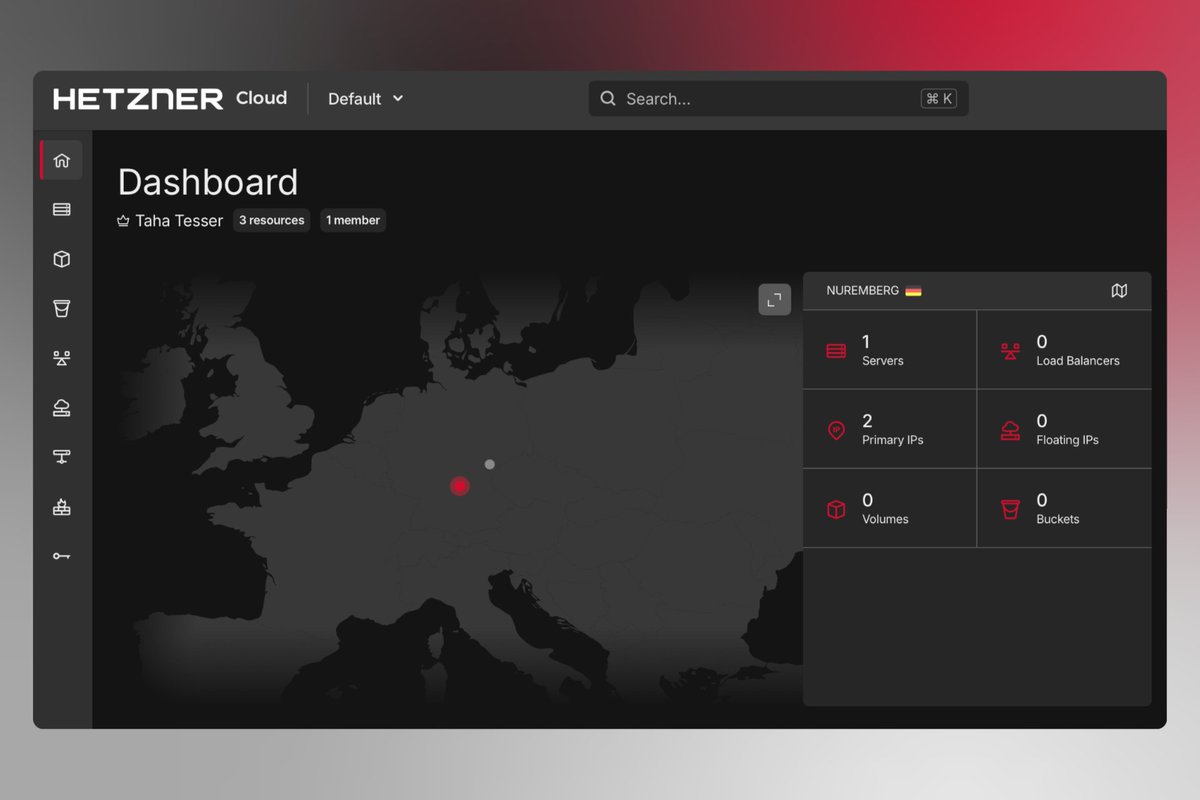Click the red Volumes cube icon in panel
Image resolution: width=1200 pixels, height=800 pixels.
[x=836, y=509]
